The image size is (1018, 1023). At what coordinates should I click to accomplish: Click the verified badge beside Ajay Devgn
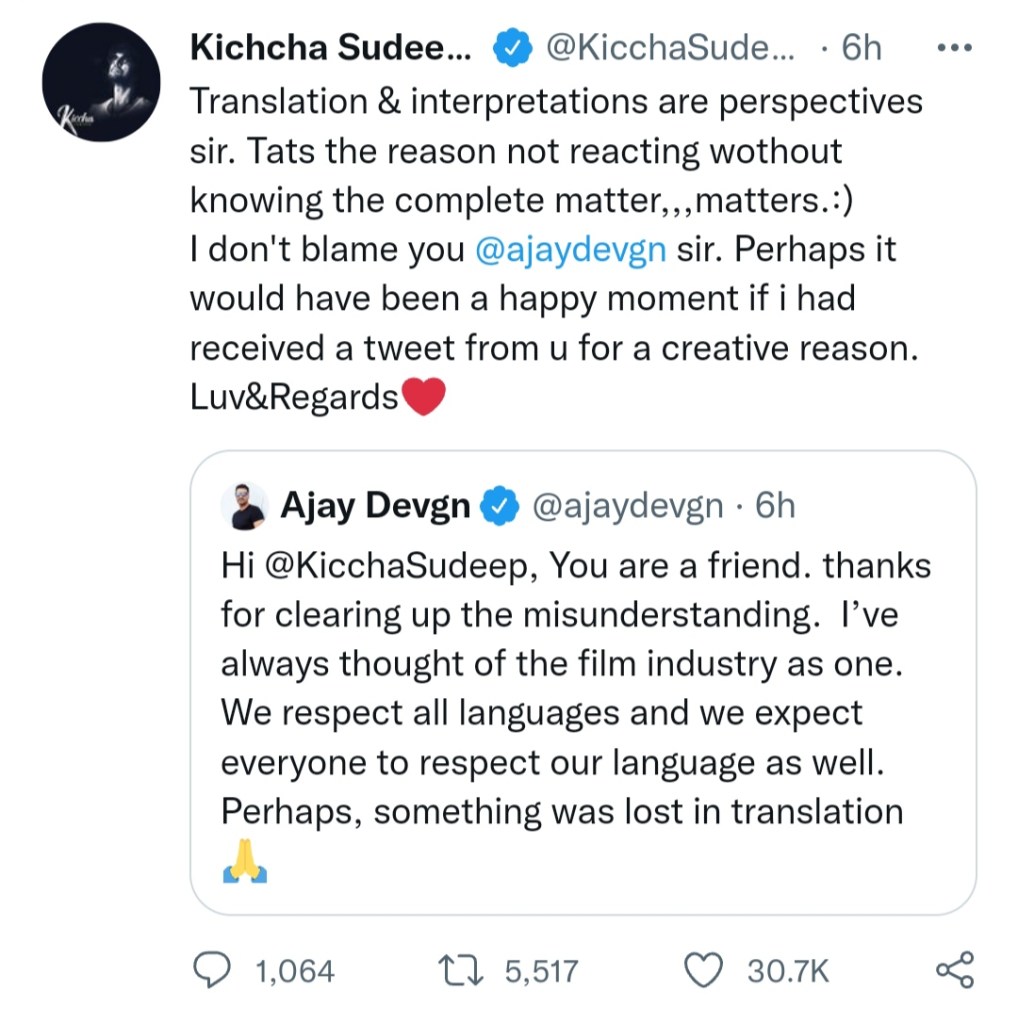pyautogui.click(x=501, y=507)
